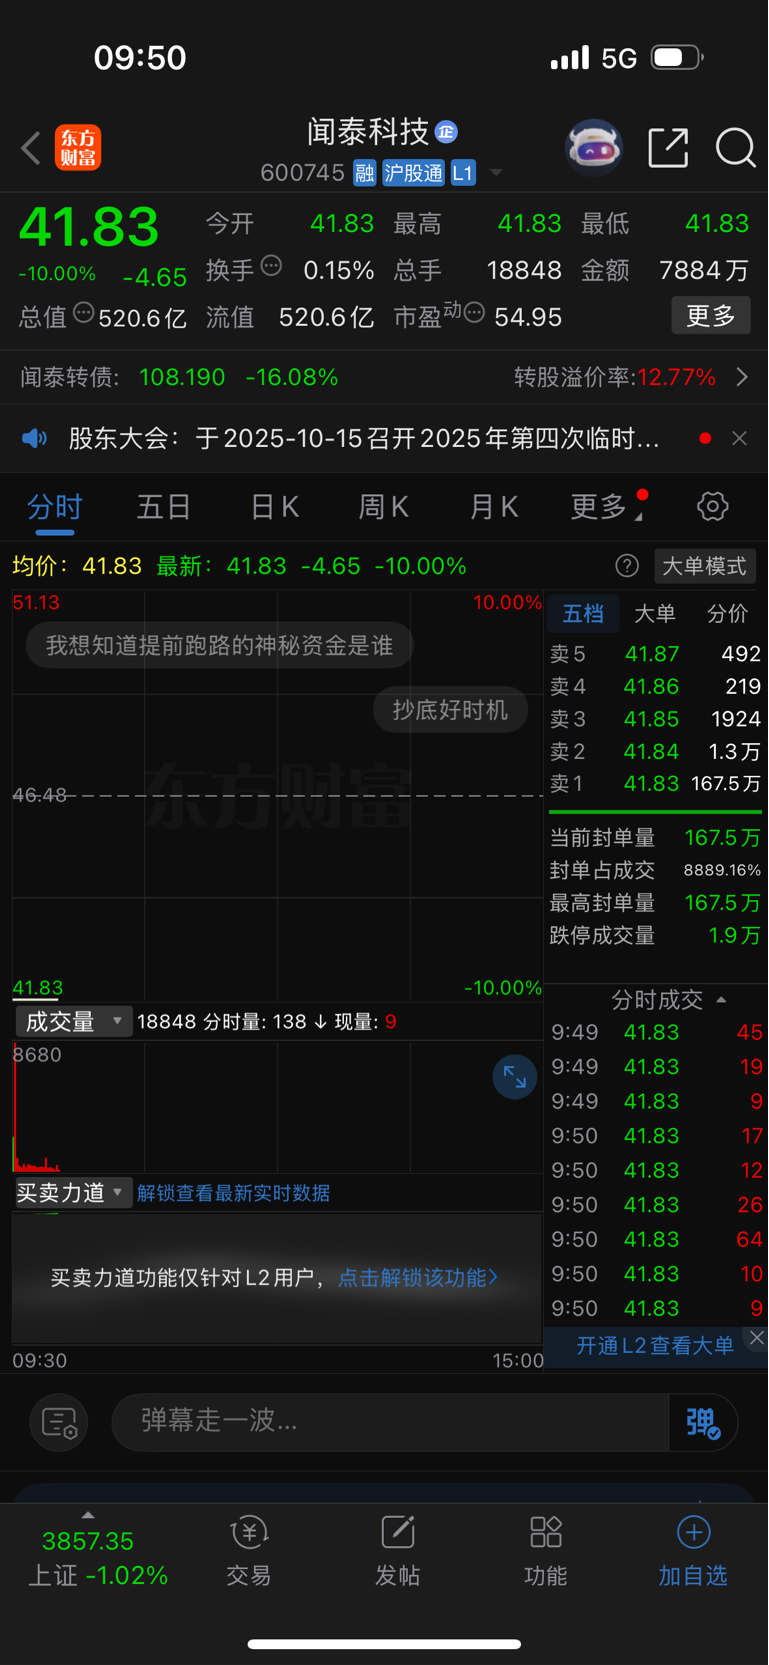
Task: Tap the 正 verified badge by 闻泰科技
Action: click(447, 131)
